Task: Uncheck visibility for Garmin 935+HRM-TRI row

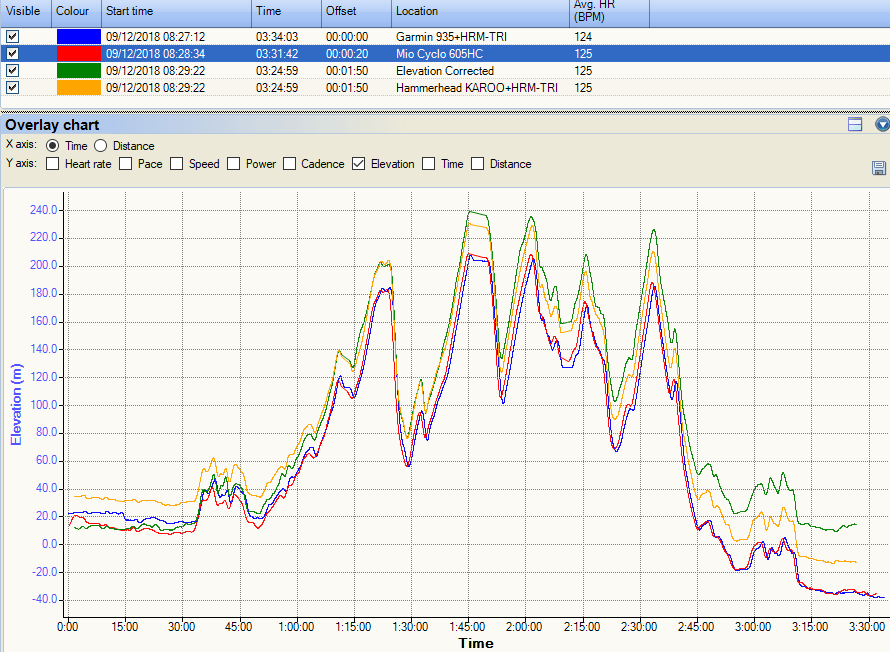Action: (12, 36)
